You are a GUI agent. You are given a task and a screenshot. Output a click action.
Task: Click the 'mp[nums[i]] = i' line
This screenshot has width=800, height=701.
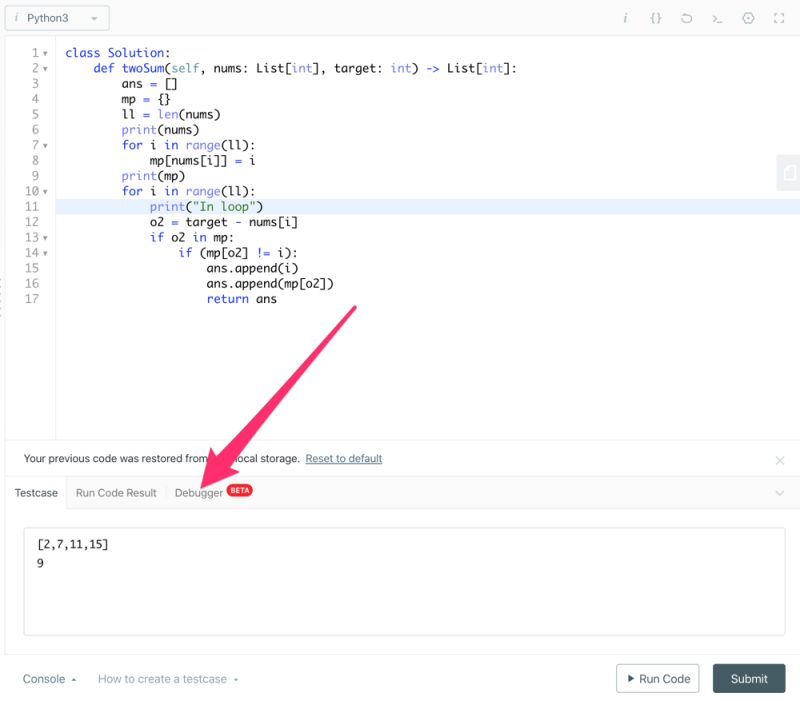pyautogui.click(x=202, y=161)
